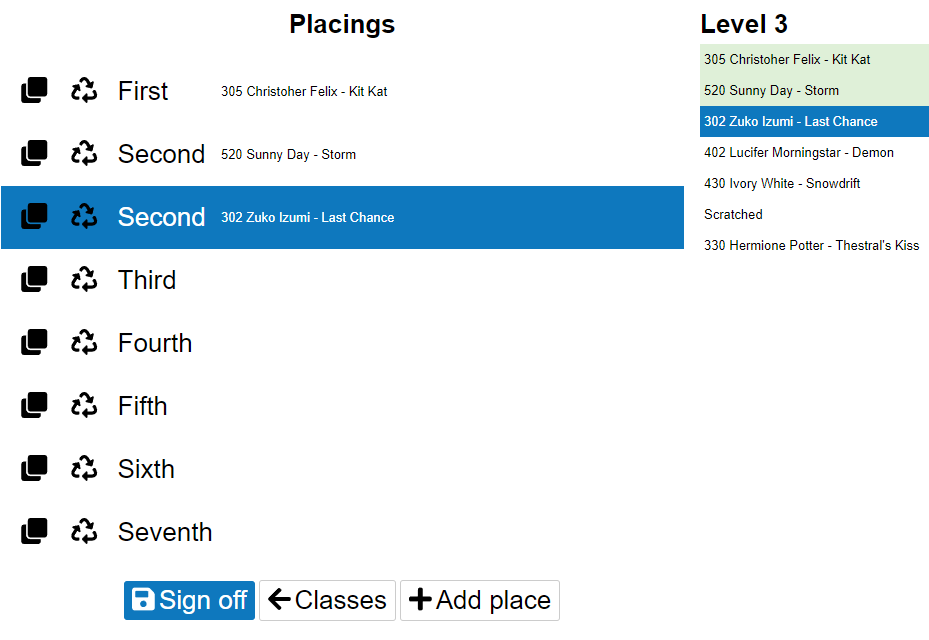Click the copy icon beside Fourth place

point(34,343)
